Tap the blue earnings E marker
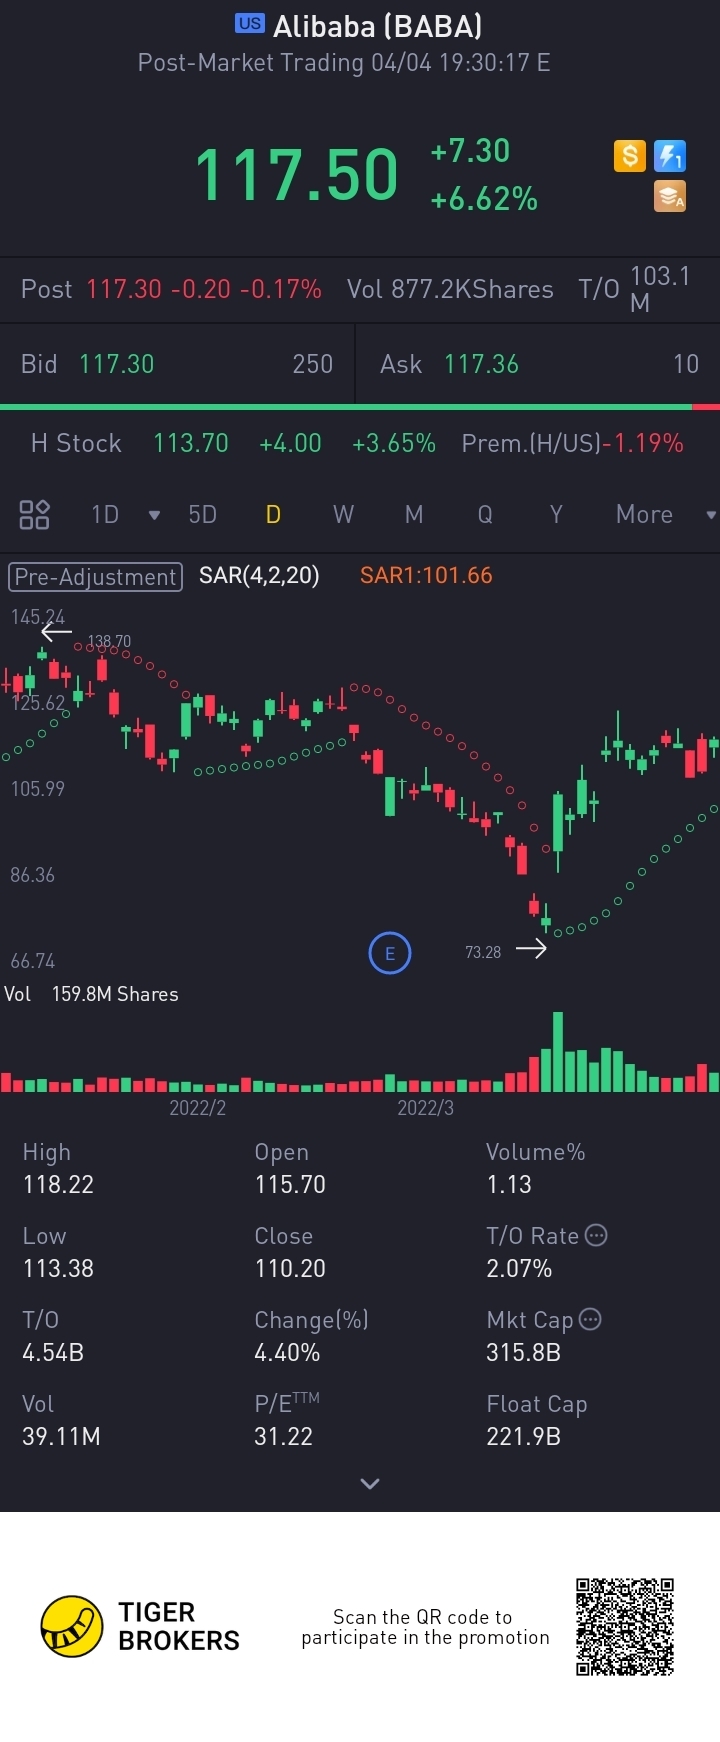The image size is (720, 1742). point(390,953)
